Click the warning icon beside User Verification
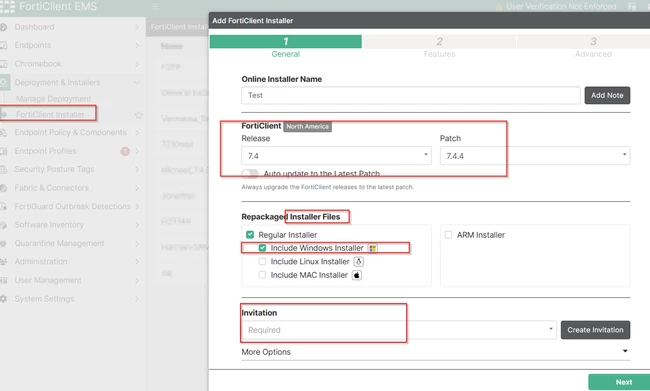This screenshot has height=391, width=650. (x=500, y=7)
